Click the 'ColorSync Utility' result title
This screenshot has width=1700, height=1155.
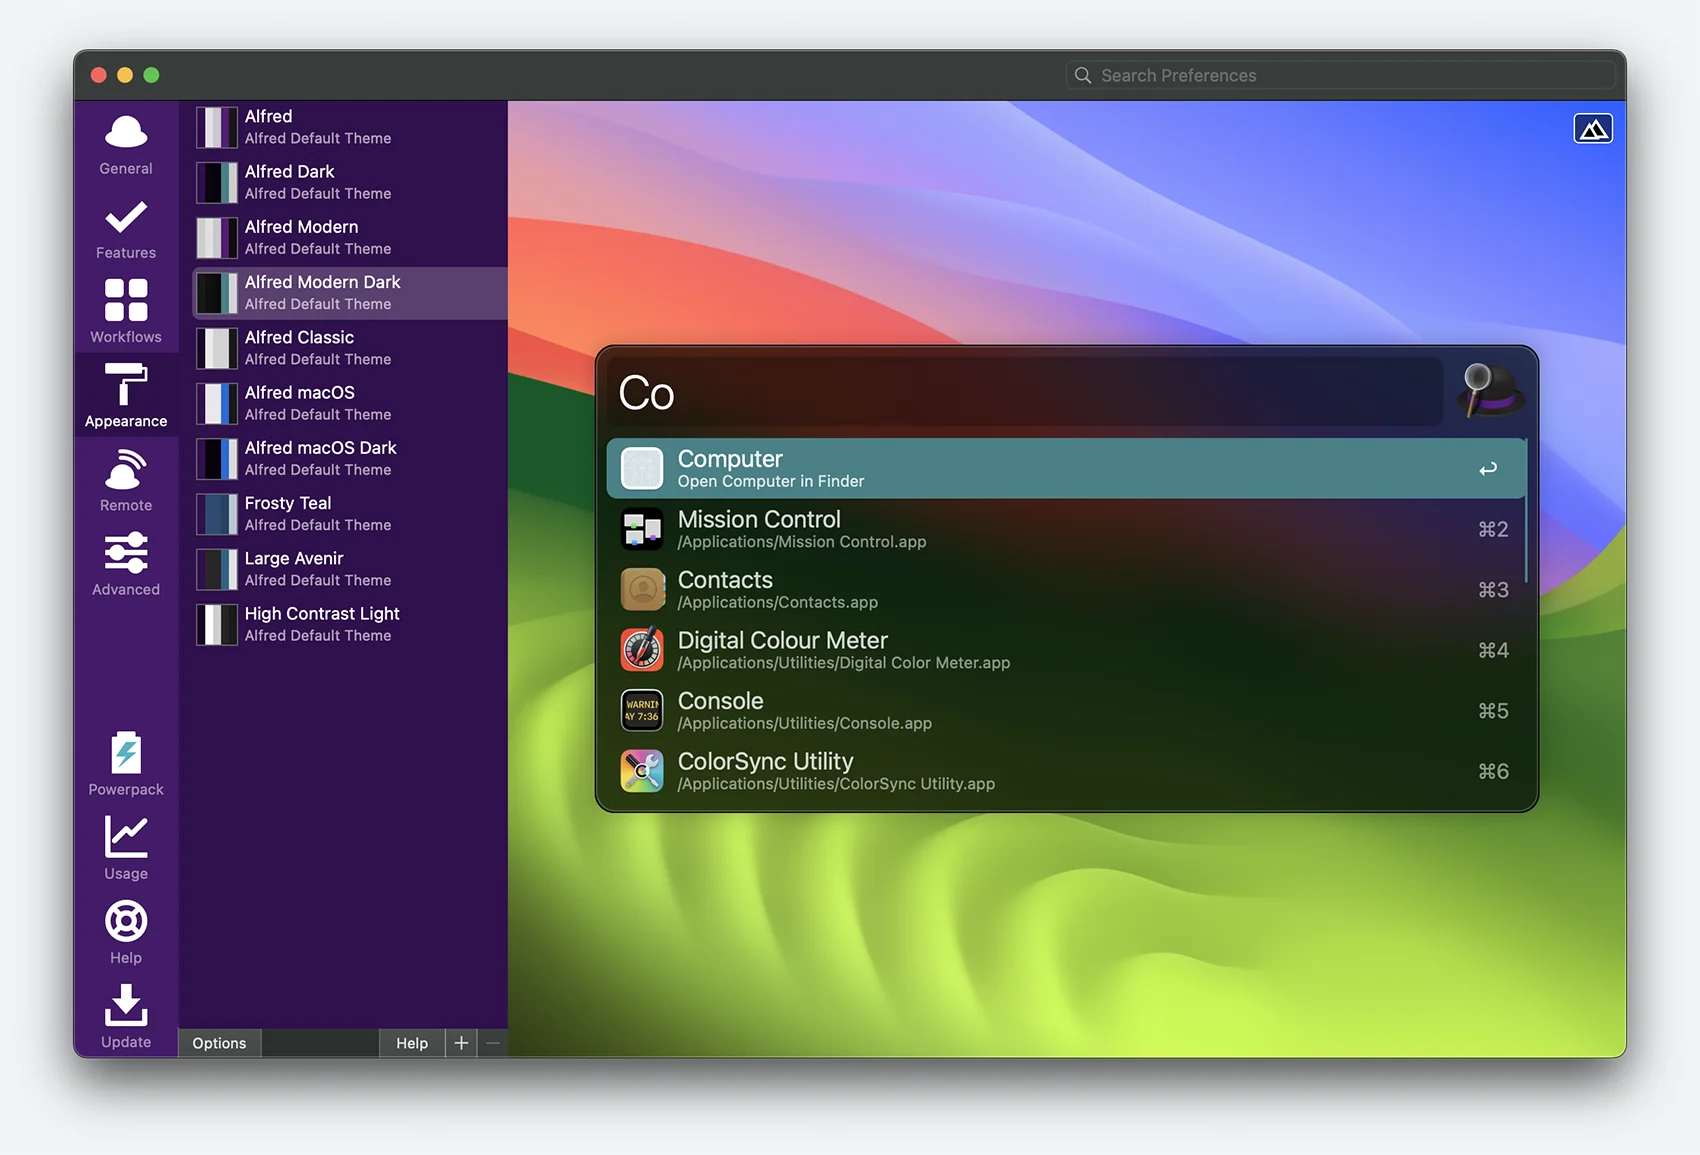pyautogui.click(x=766, y=762)
